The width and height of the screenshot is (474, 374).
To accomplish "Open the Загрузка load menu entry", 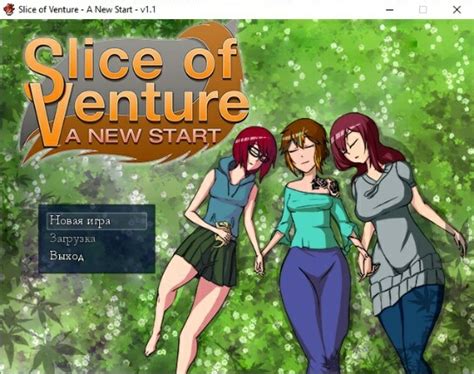I will coord(73,239).
